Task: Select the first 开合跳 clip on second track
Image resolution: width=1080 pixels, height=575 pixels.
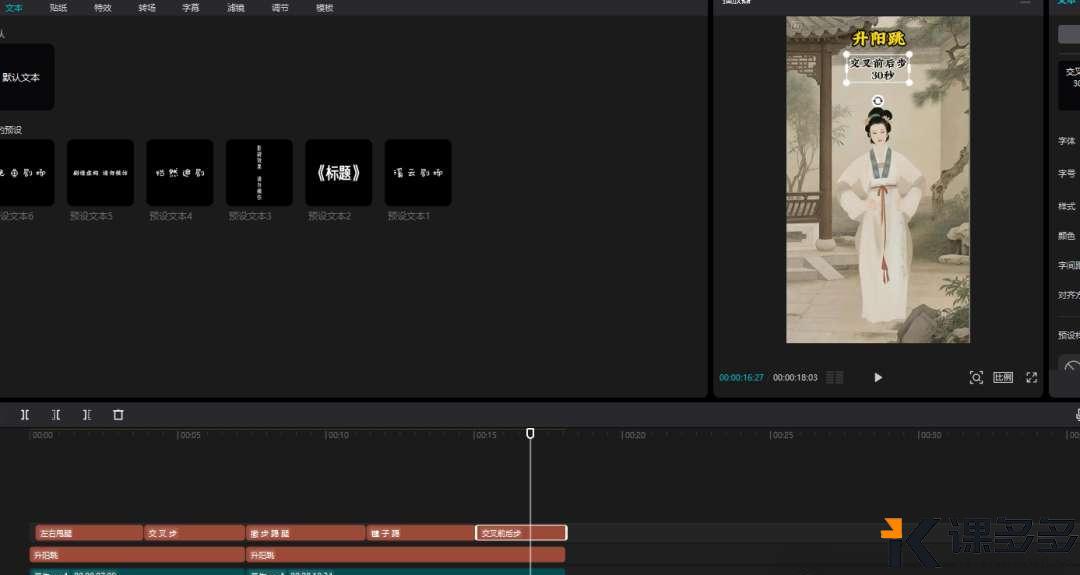Action: click(137, 555)
